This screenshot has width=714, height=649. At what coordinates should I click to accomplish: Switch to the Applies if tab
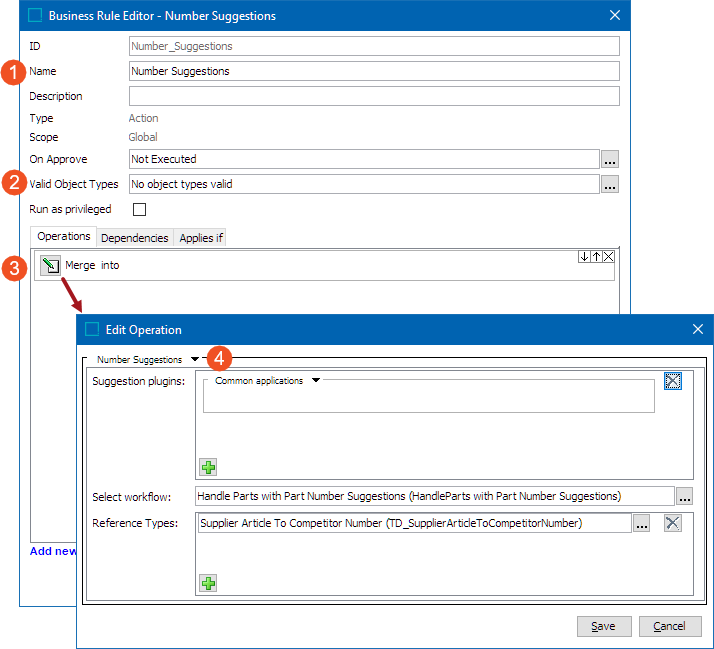point(201,238)
